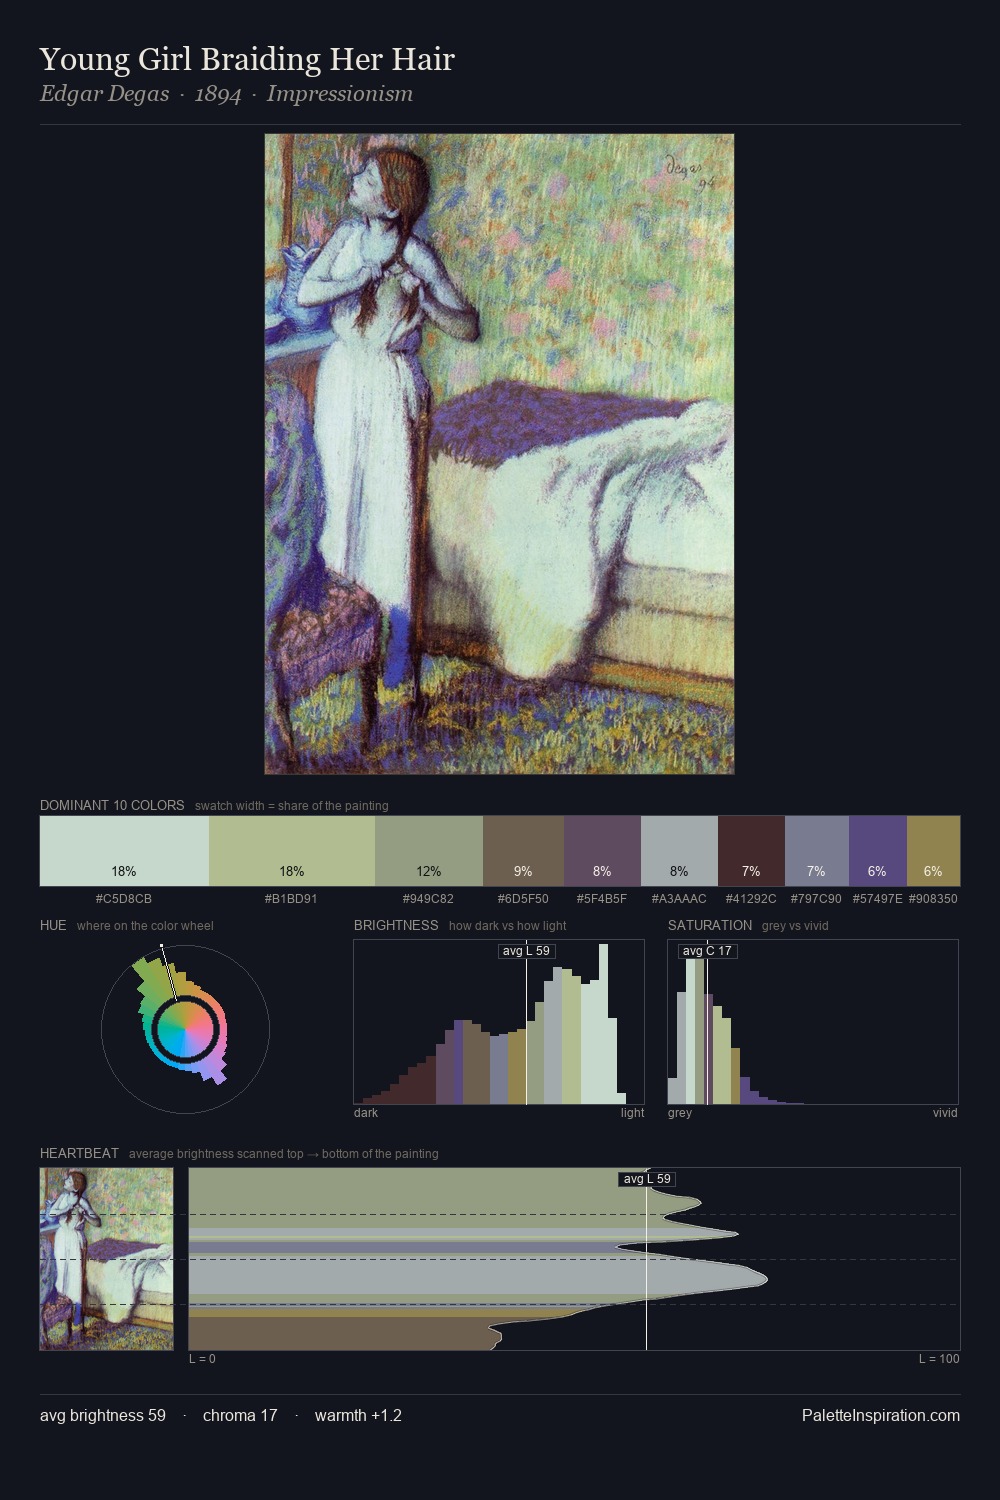The width and height of the screenshot is (1000, 1500).
Task: Click the 'vivid' saturation axis label
Action: tap(945, 1112)
